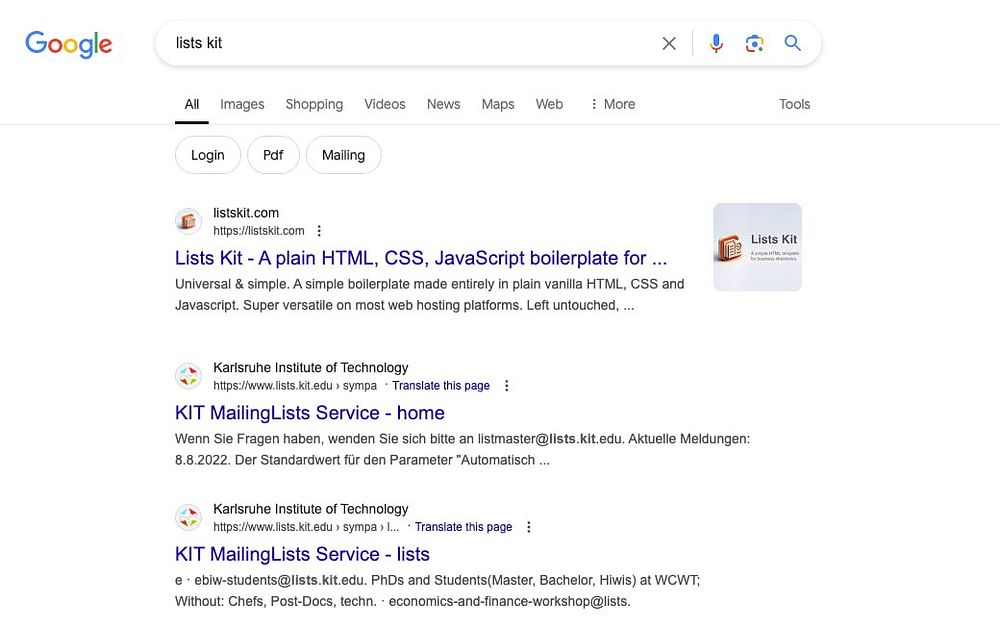Open three-dot menu next to https://listskit.com

click(320, 231)
